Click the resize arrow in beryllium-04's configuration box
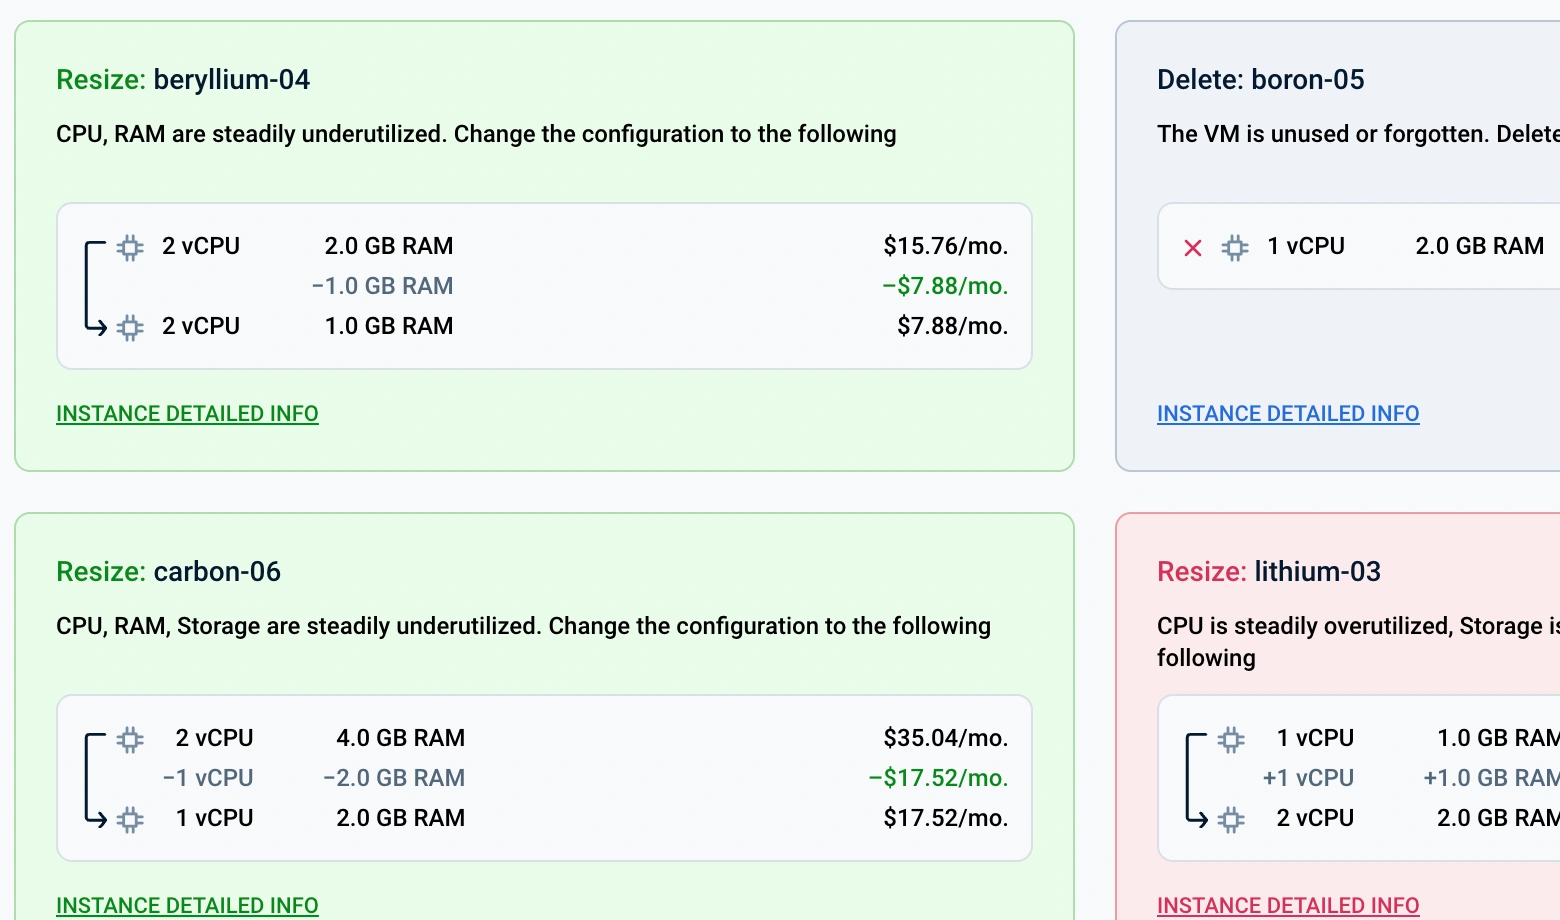 click(x=93, y=287)
